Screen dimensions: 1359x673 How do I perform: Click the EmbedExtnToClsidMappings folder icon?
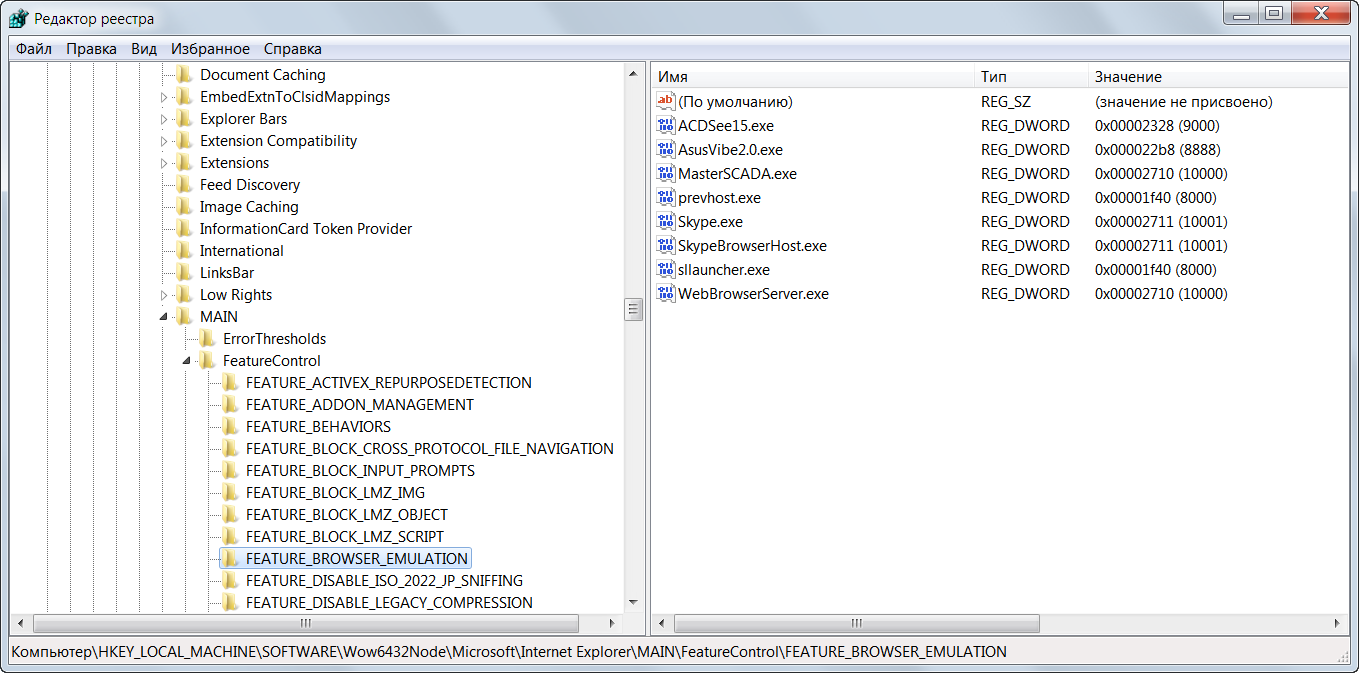(184, 96)
